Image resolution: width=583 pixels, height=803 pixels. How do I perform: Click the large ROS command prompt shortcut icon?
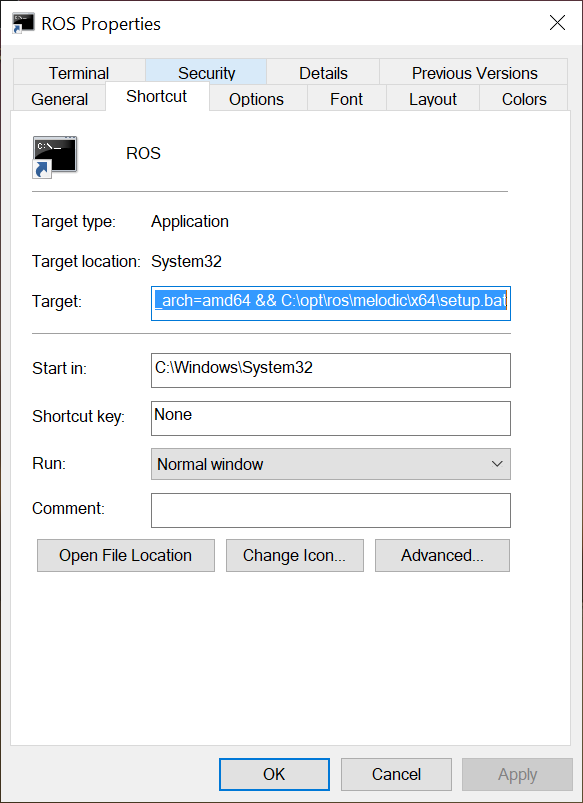click(x=55, y=157)
